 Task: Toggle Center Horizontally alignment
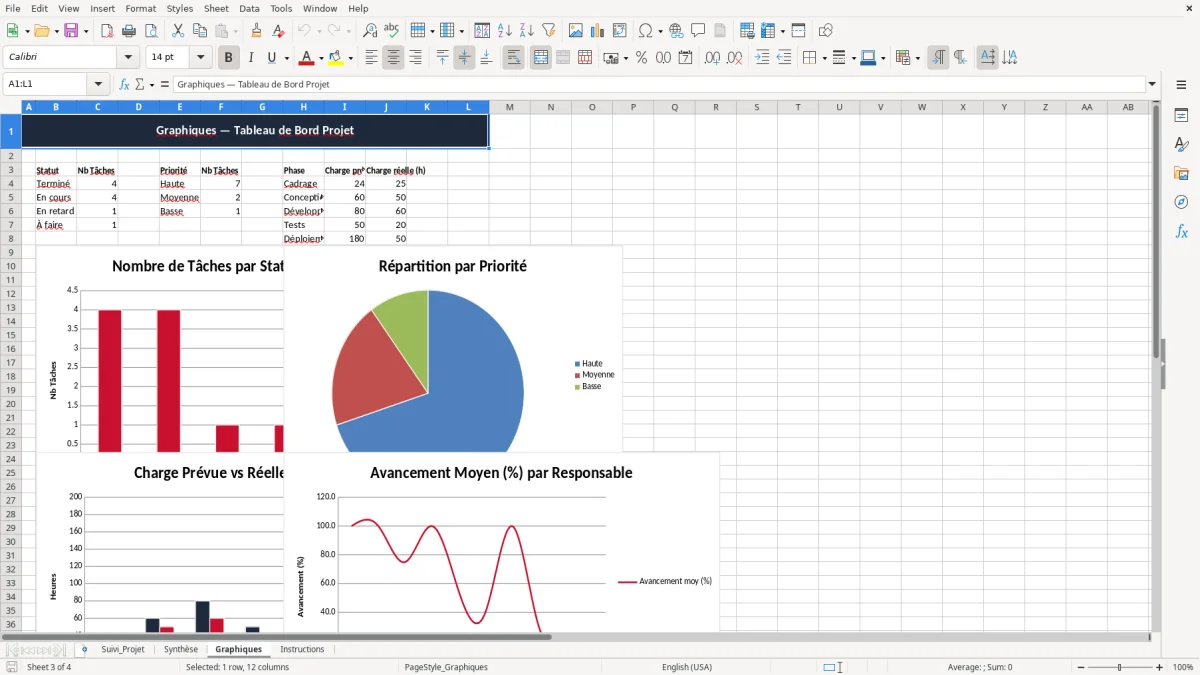(x=393, y=58)
